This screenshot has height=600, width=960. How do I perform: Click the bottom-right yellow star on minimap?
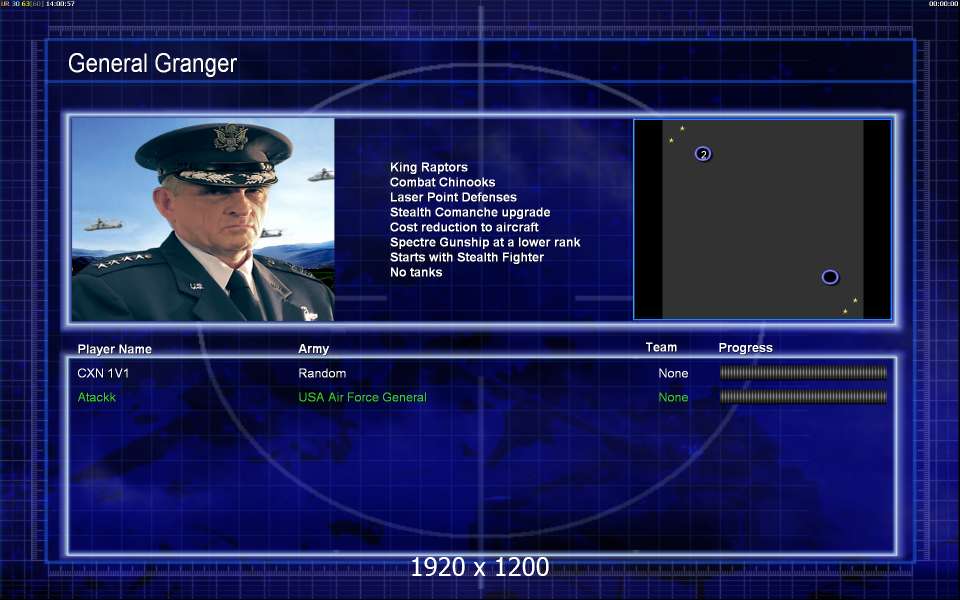[x=845, y=312]
